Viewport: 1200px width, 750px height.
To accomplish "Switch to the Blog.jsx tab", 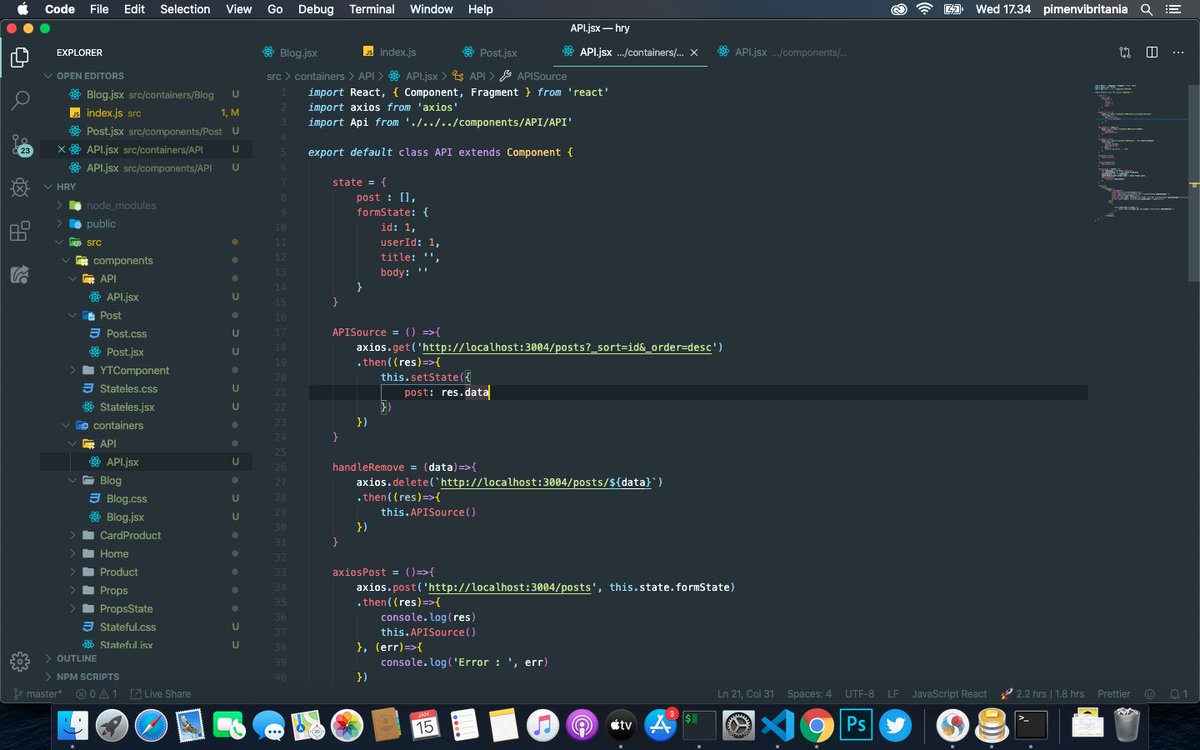I will coord(298,52).
